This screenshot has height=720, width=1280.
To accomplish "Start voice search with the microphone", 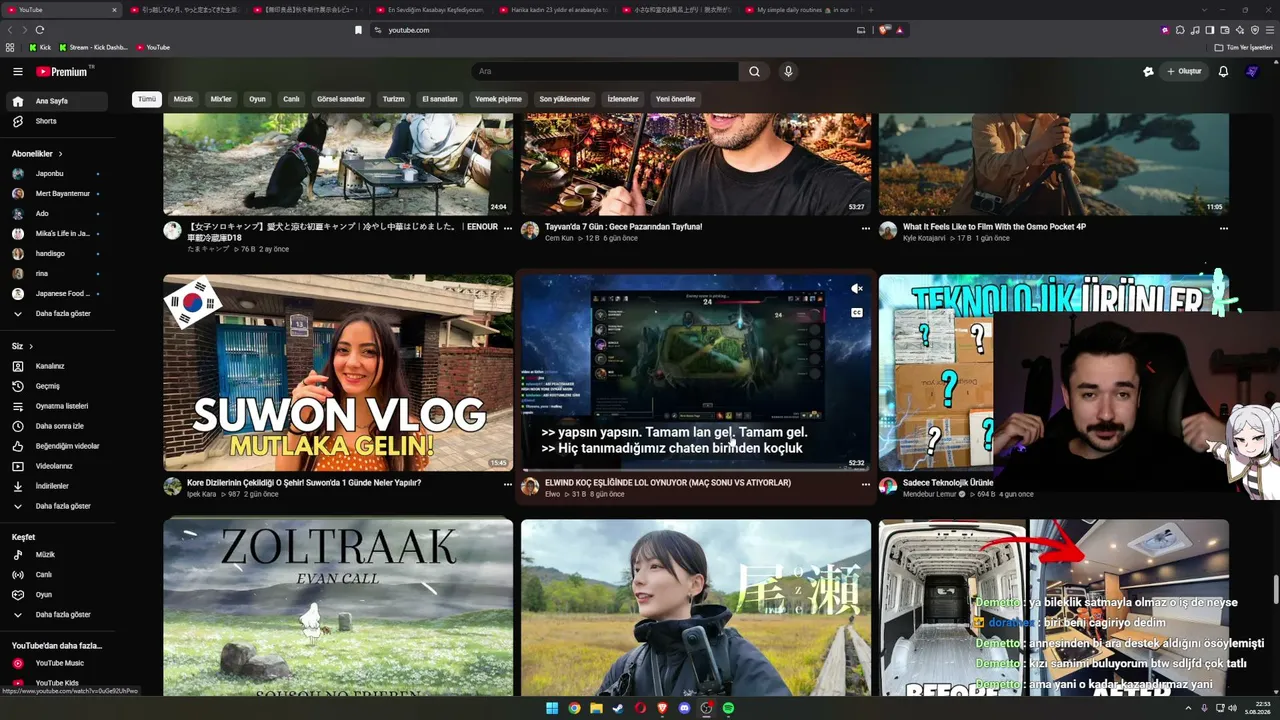I will click(788, 72).
